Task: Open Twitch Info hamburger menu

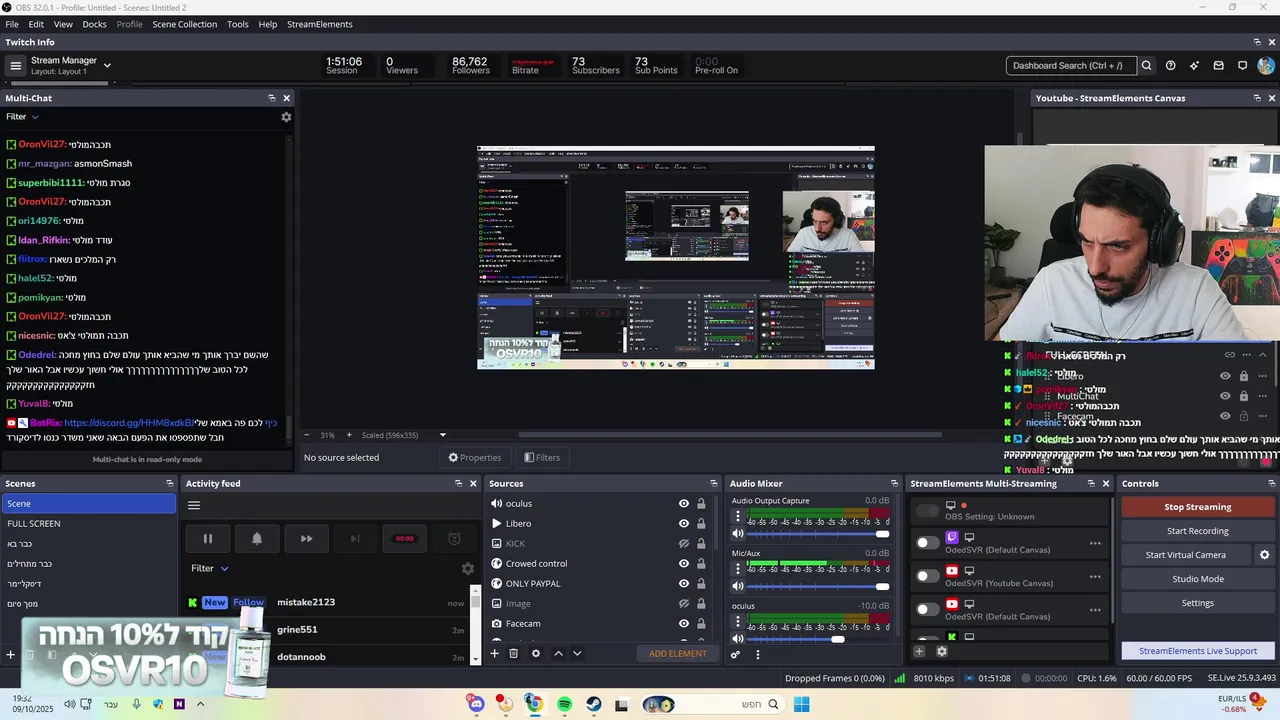Action: point(15,66)
